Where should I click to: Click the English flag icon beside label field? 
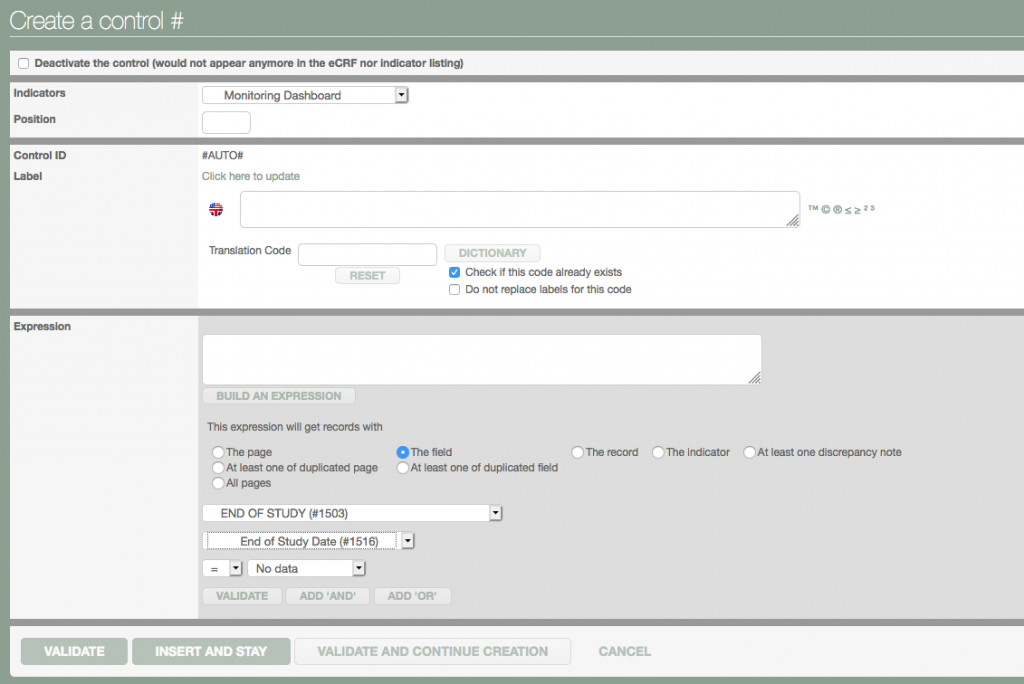click(216, 210)
